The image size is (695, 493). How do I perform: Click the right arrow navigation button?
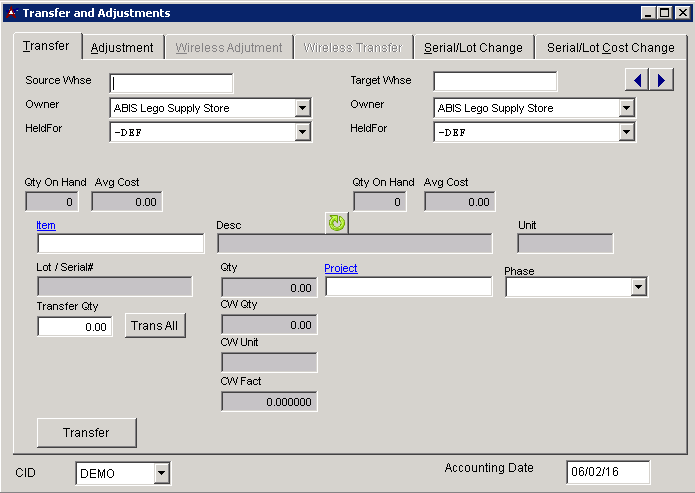pos(660,80)
